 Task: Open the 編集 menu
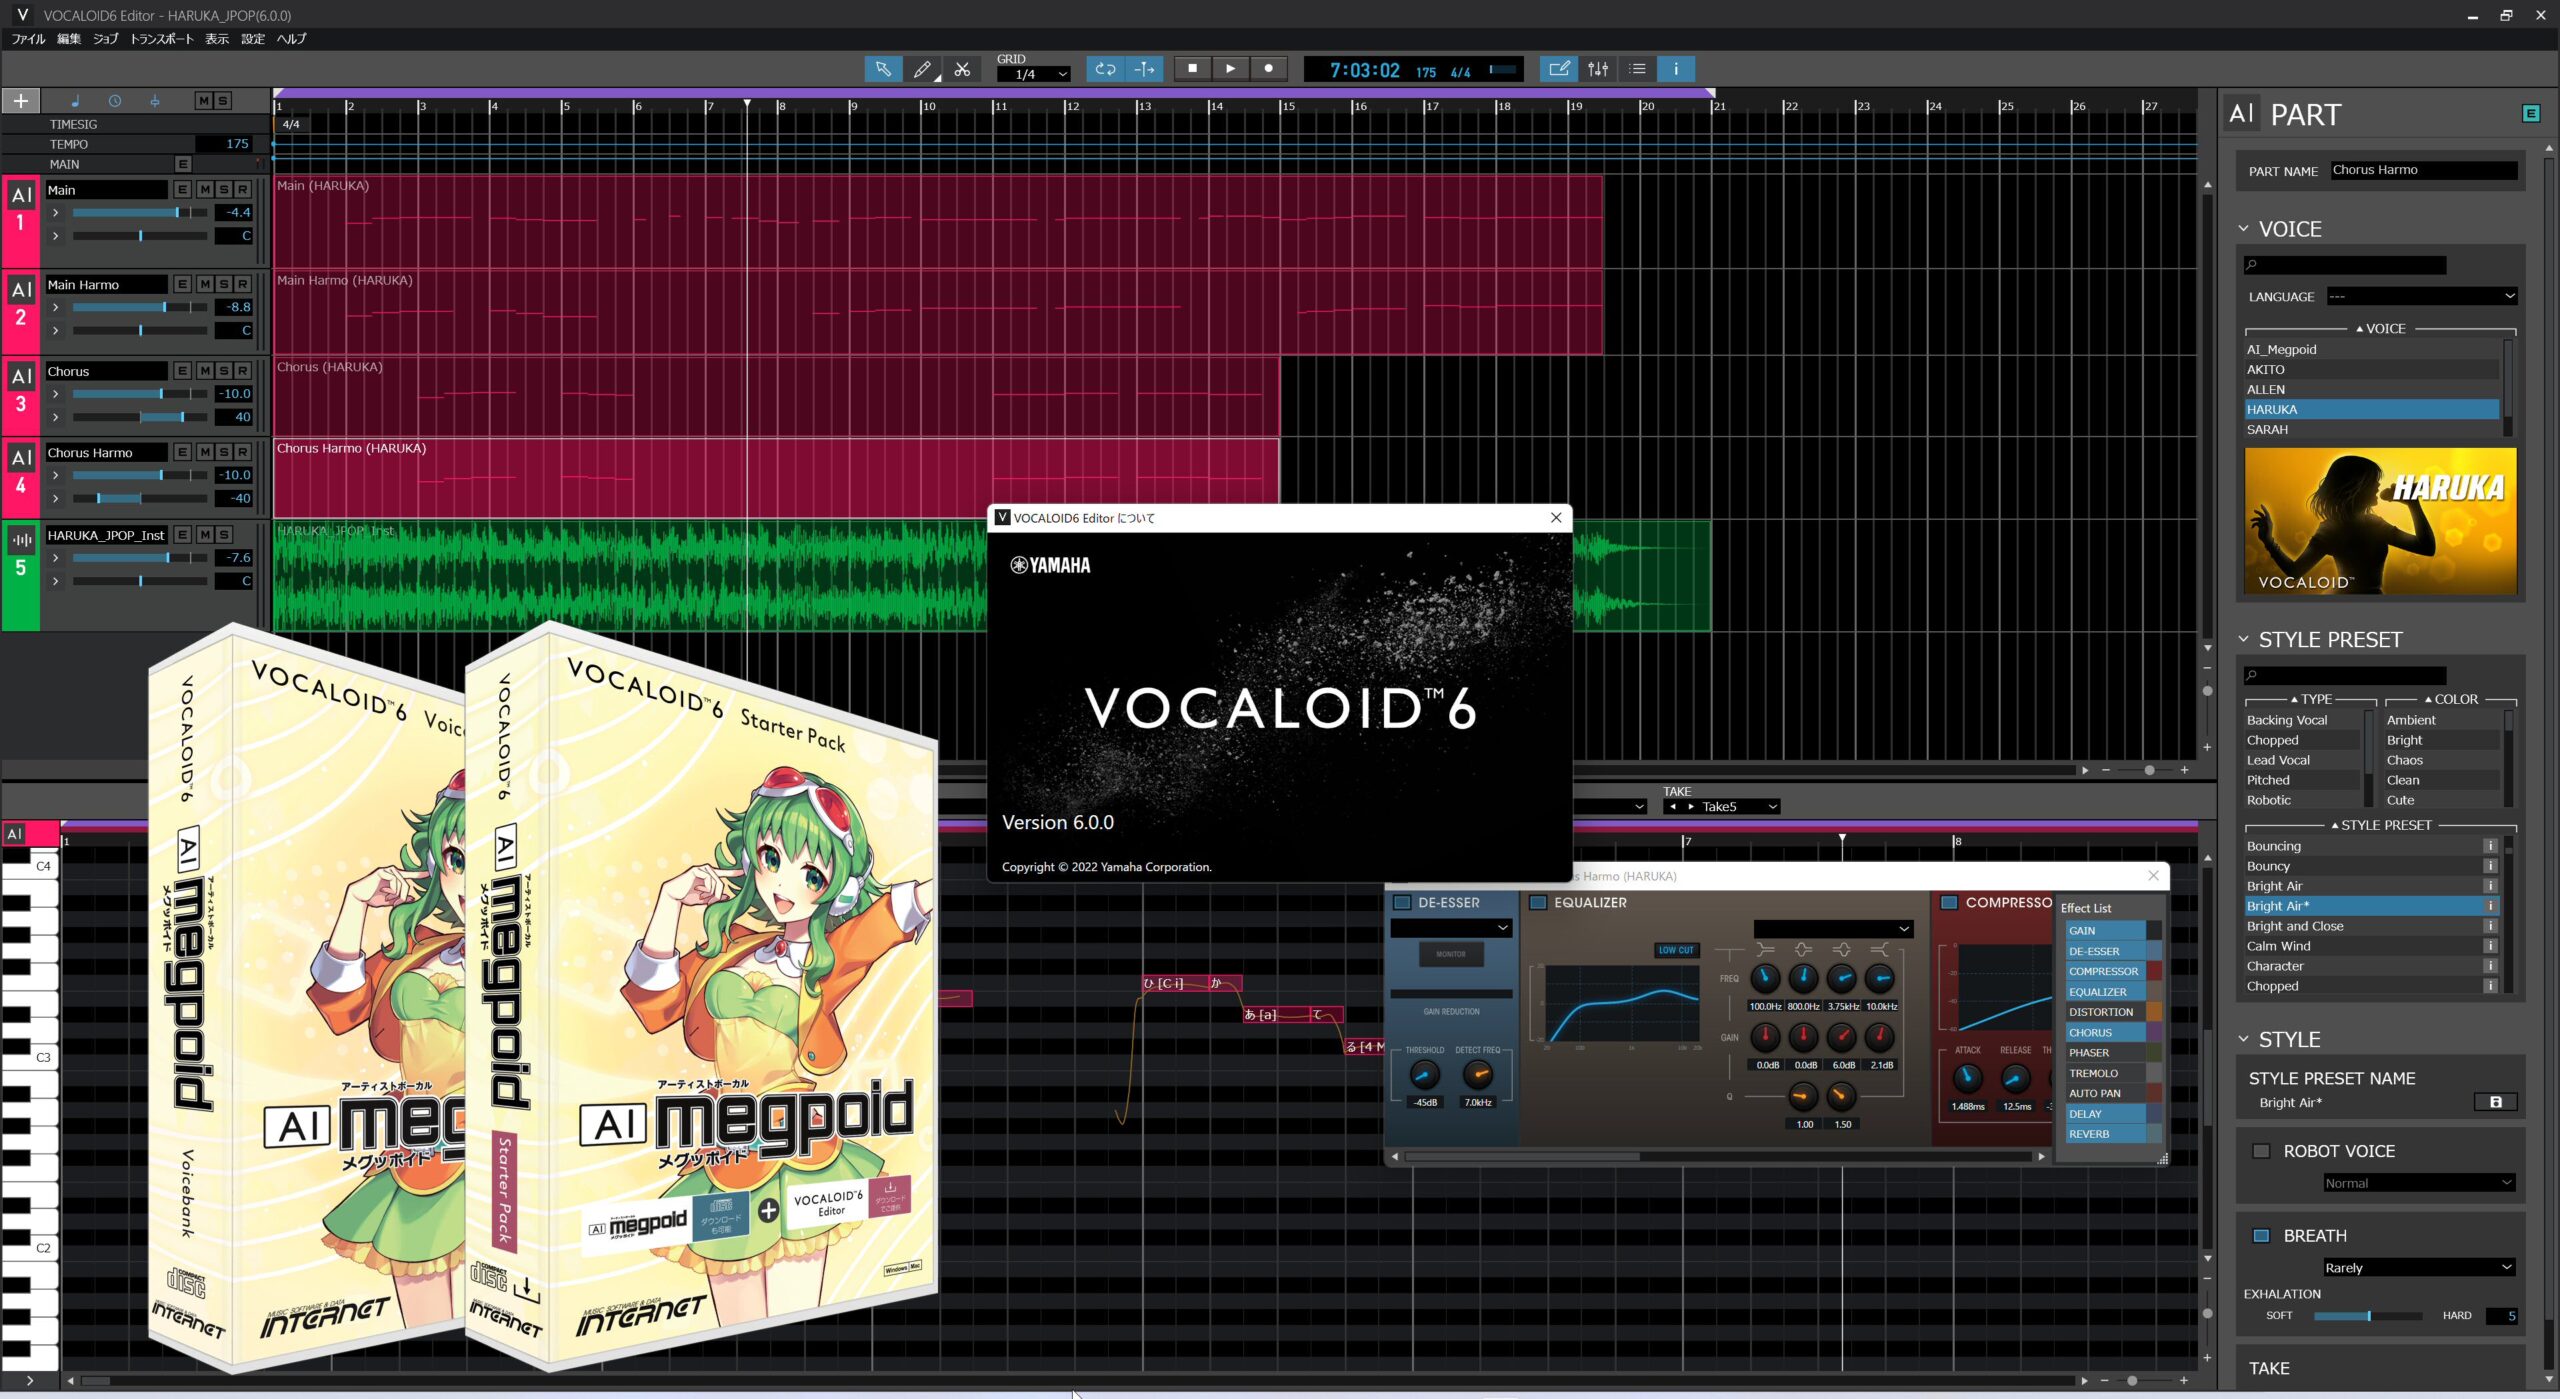[x=69, y=39]
